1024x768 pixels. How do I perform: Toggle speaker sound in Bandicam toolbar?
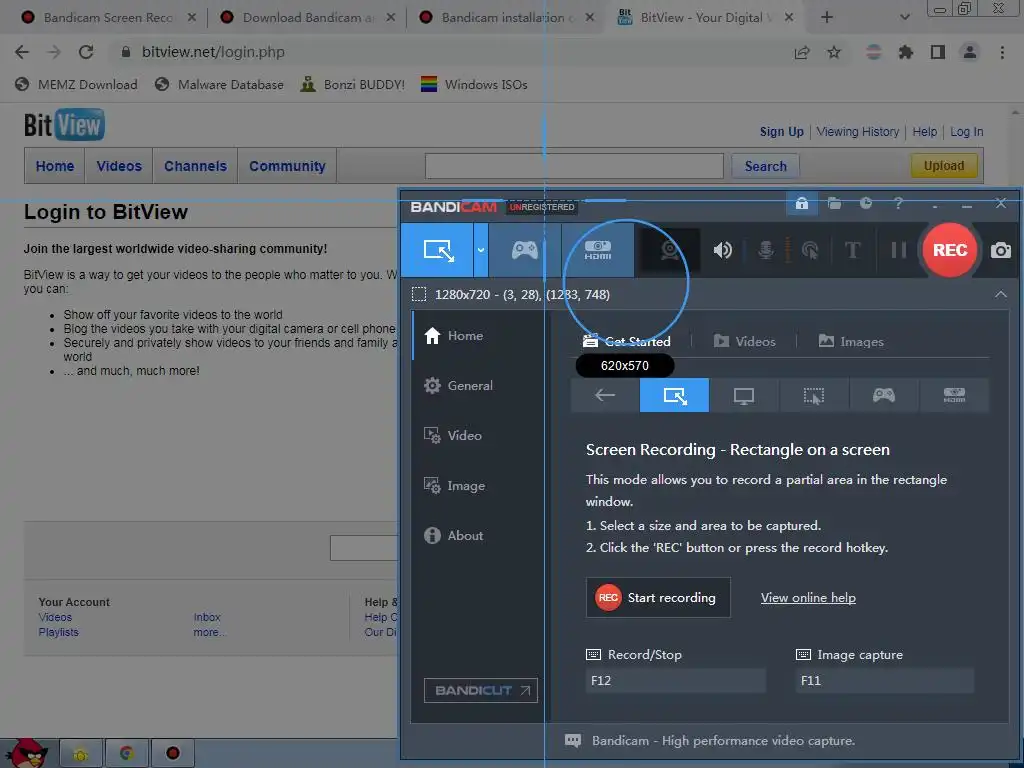click(722, 250)
